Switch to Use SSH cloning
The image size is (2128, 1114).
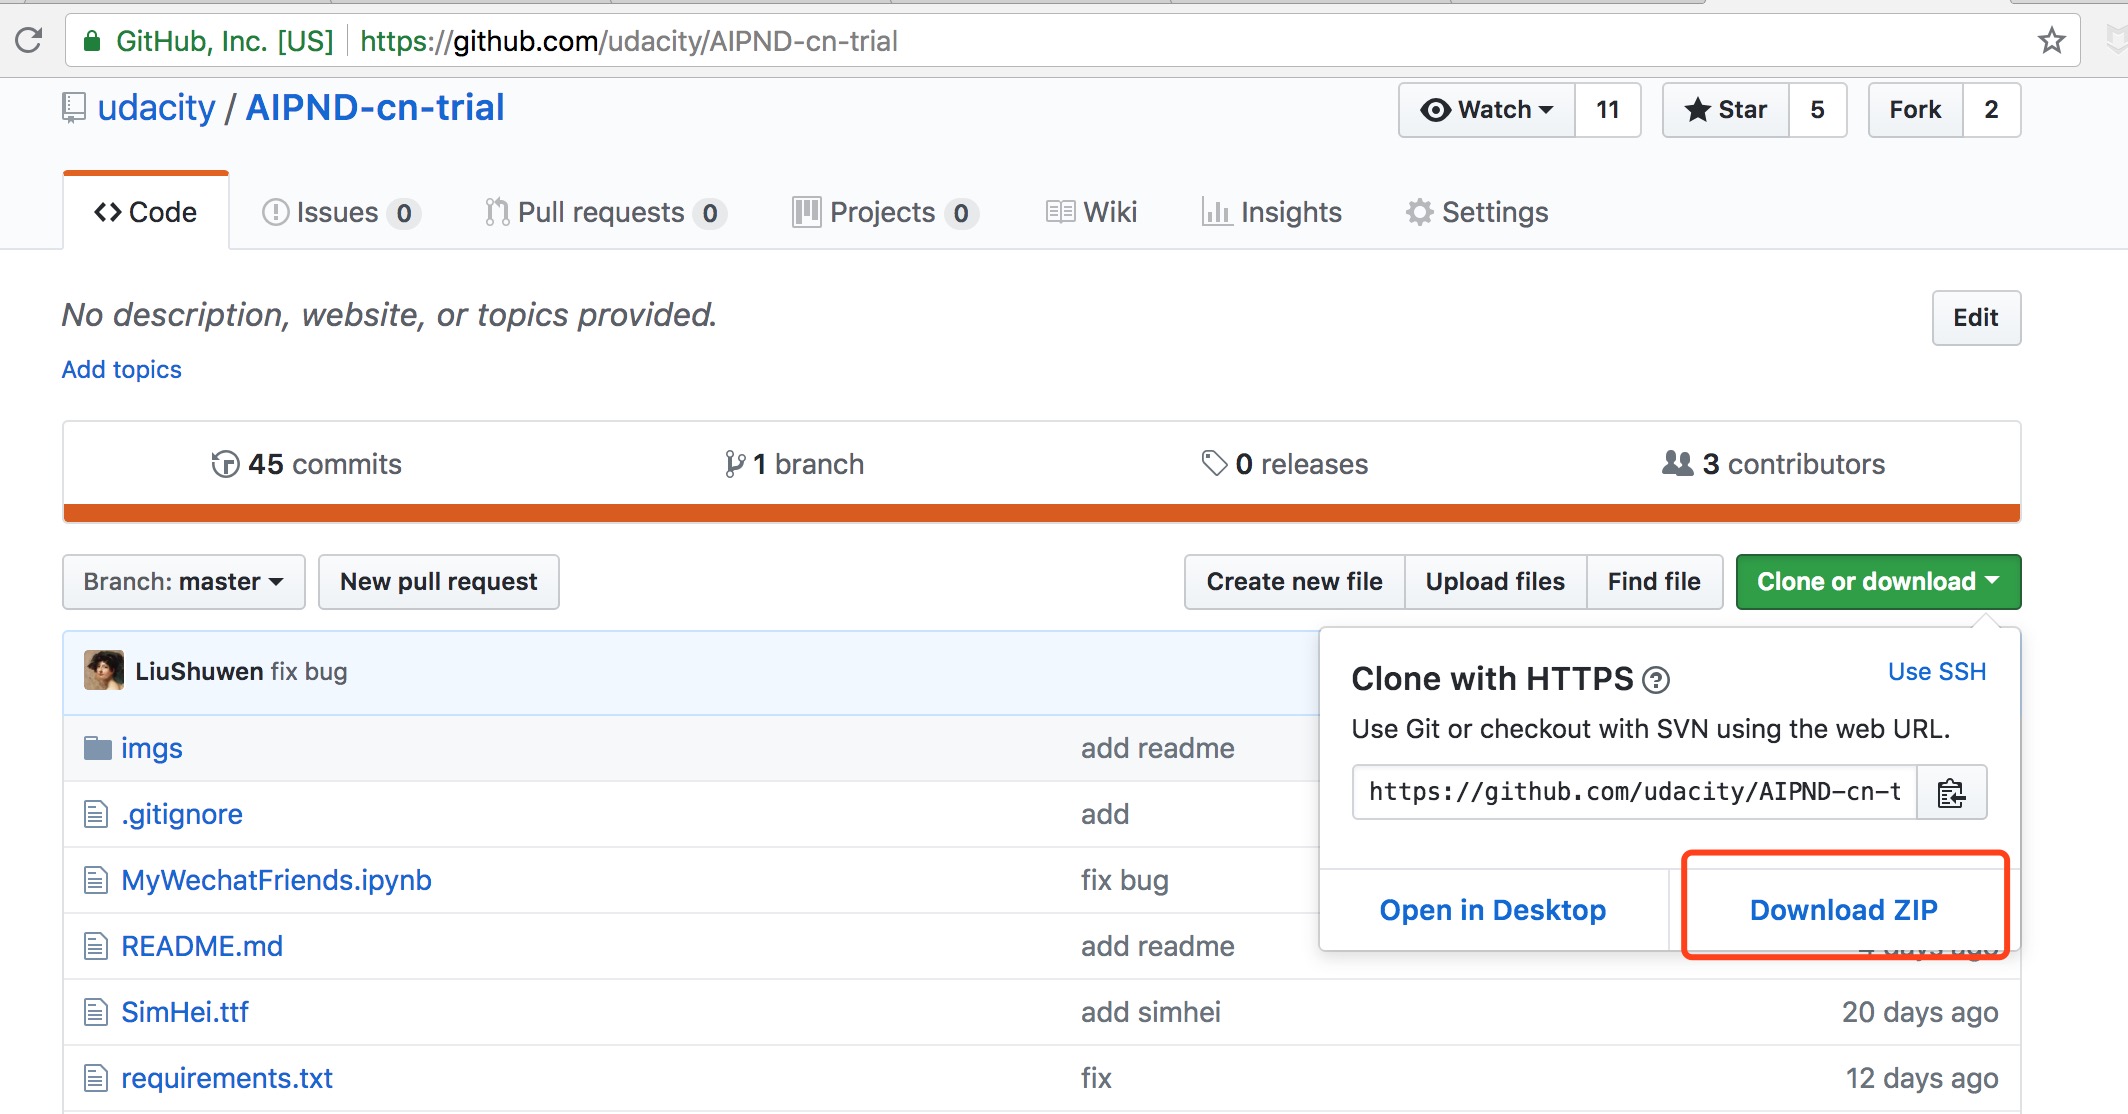[1936, 672]
